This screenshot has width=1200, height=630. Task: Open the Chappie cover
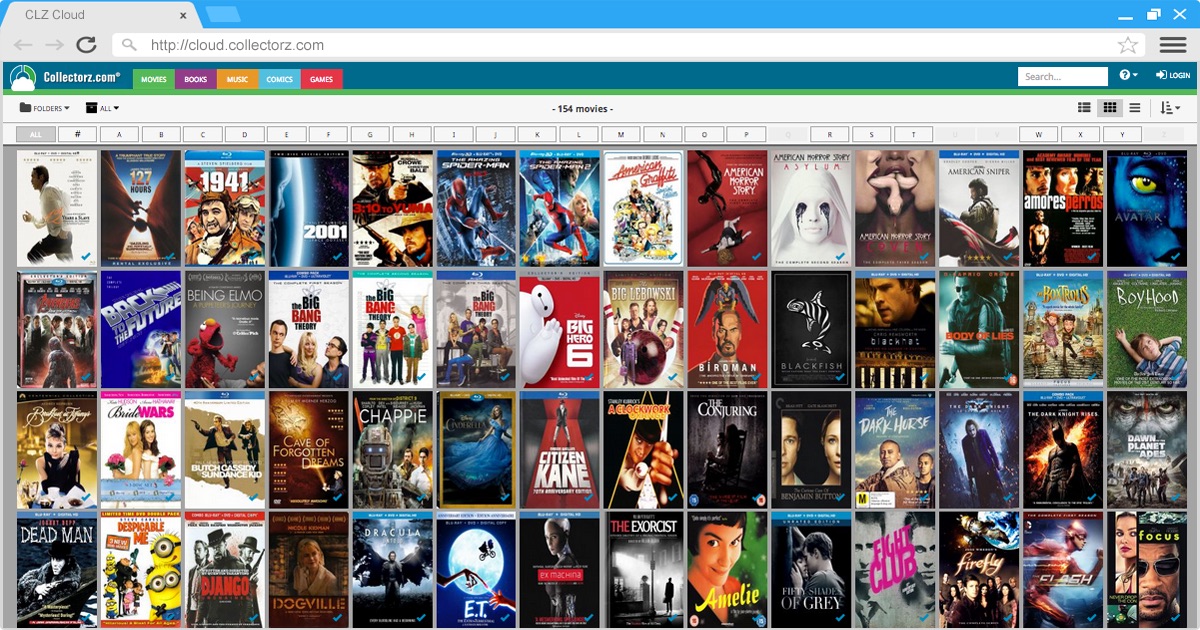pyautogui.click(x=393, y=449)
